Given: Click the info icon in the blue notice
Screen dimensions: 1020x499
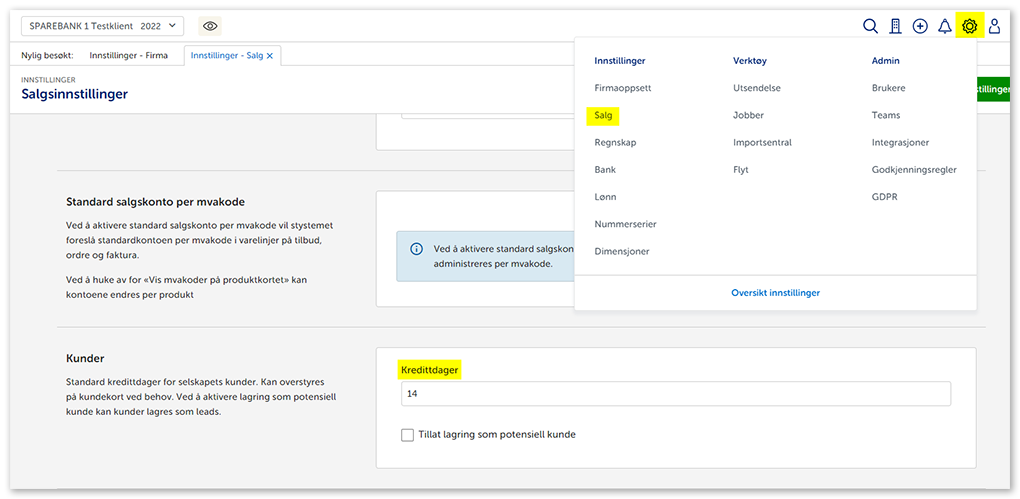Looking at the screenshot, I should tap(416, 248).
